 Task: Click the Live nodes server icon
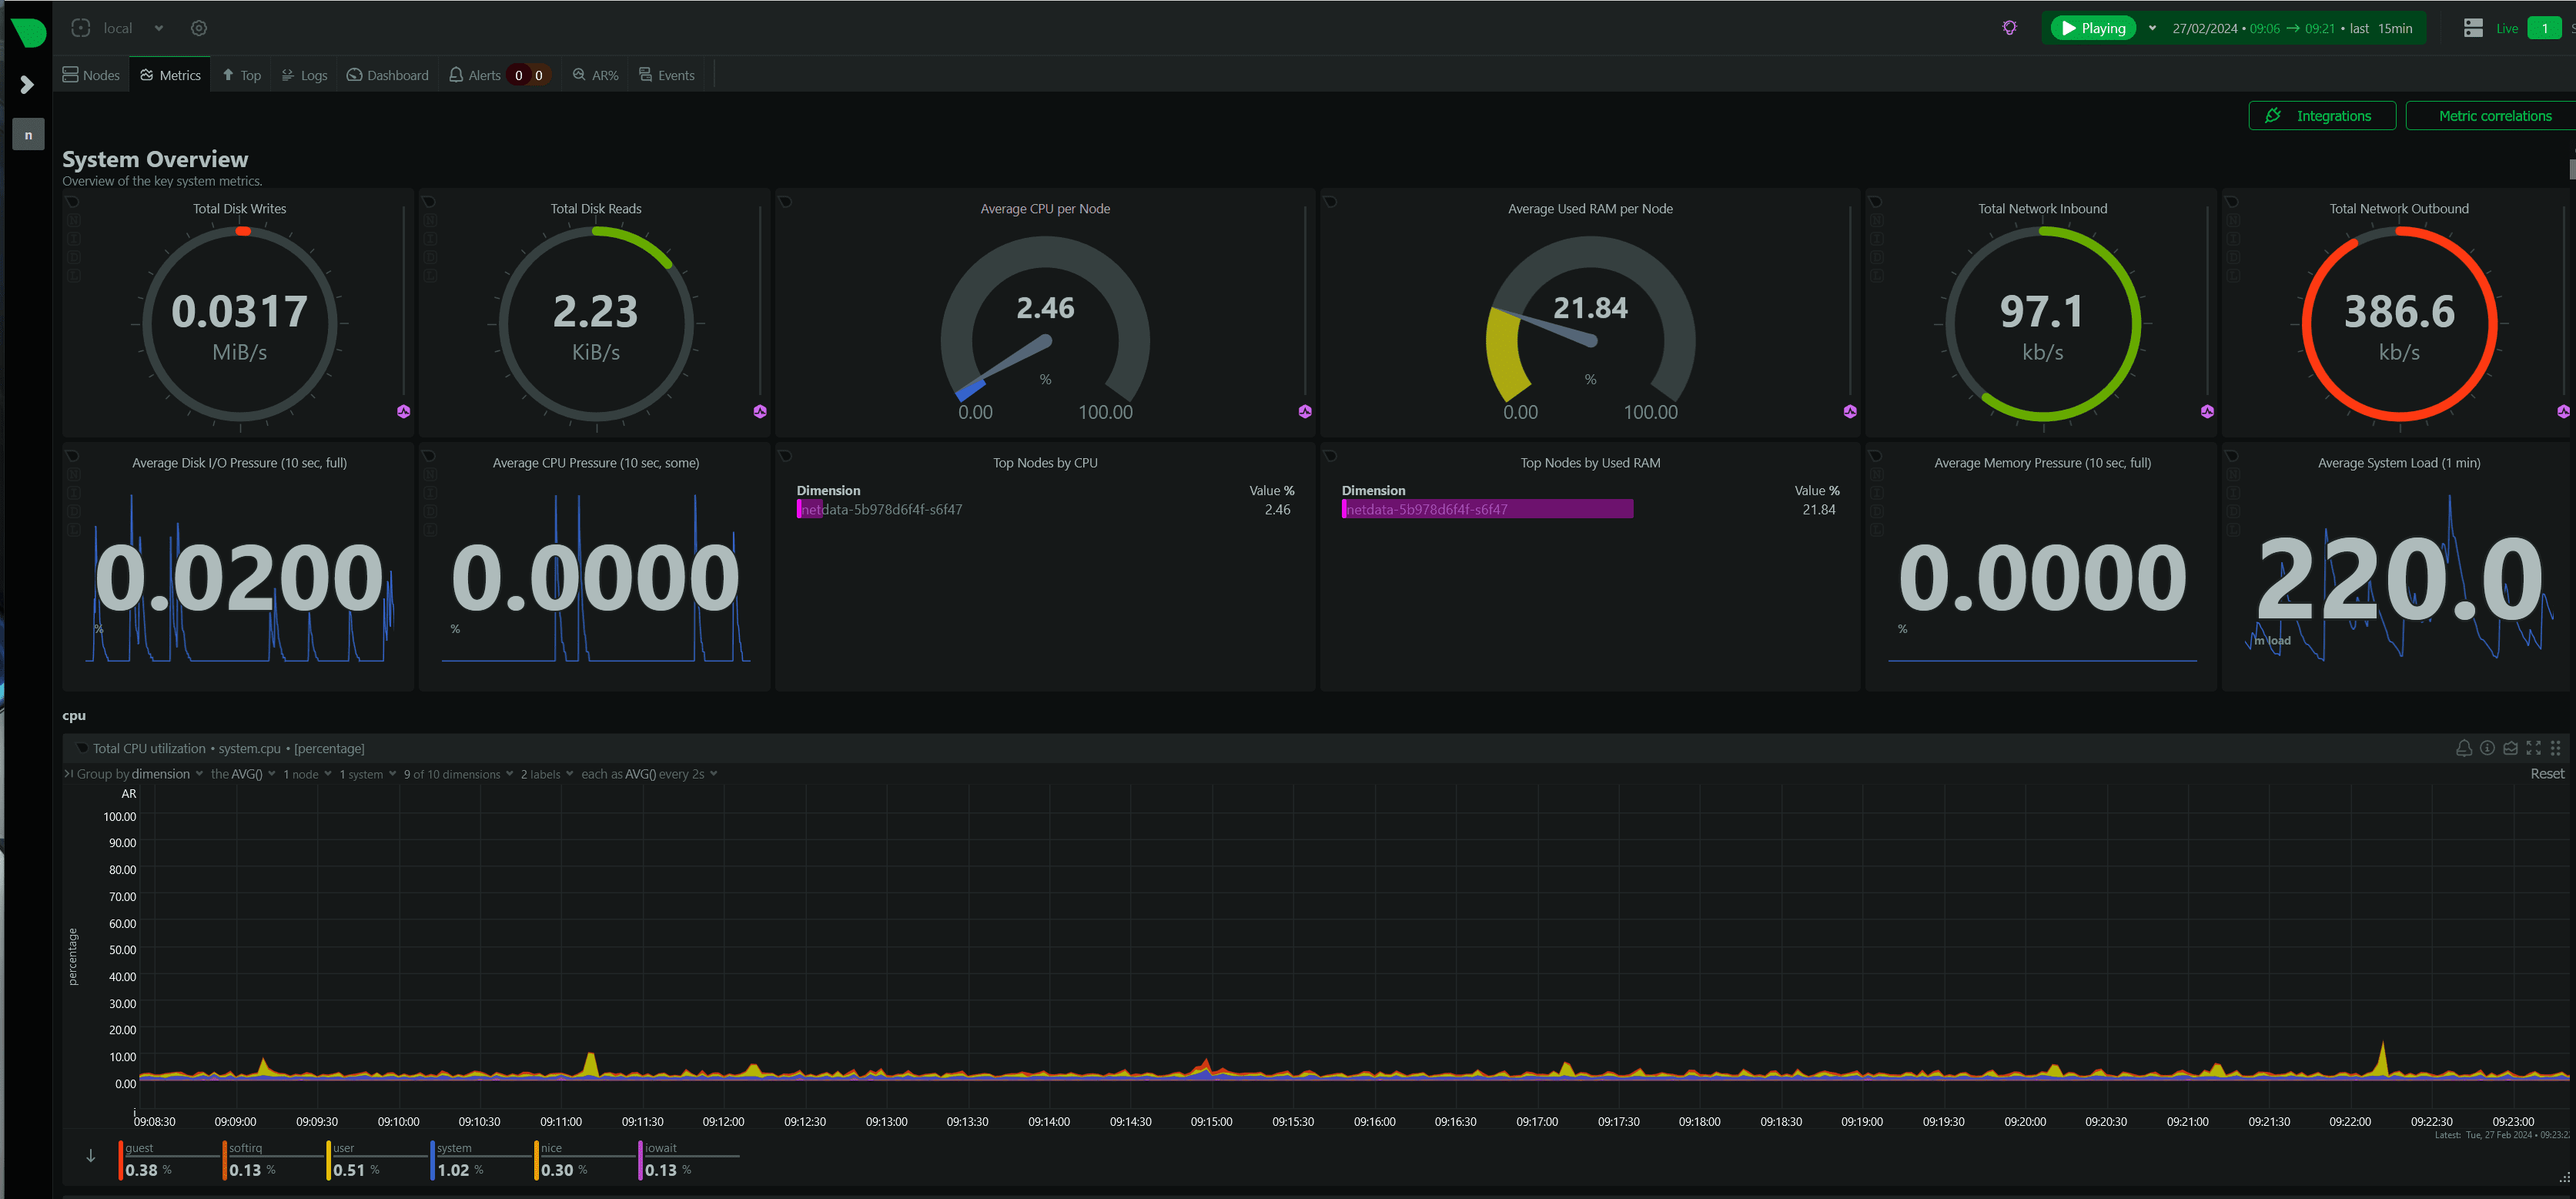tap(2473, 28)
